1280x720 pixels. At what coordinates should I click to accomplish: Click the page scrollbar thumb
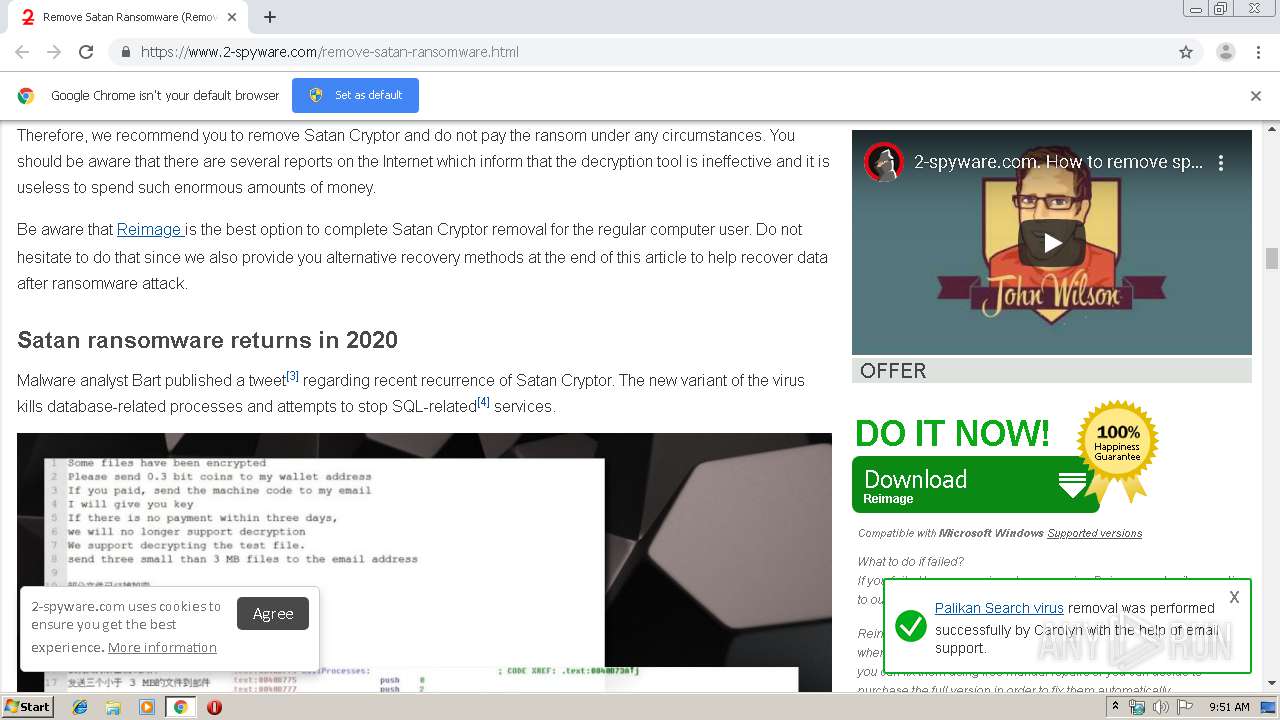coord(1272,259)
